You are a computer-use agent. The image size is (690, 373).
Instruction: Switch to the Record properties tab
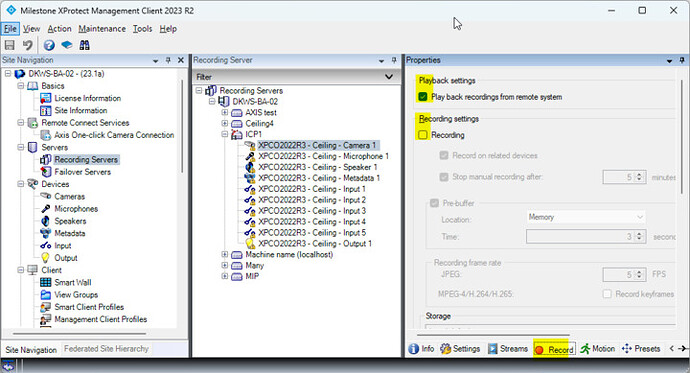coord(554,349)
